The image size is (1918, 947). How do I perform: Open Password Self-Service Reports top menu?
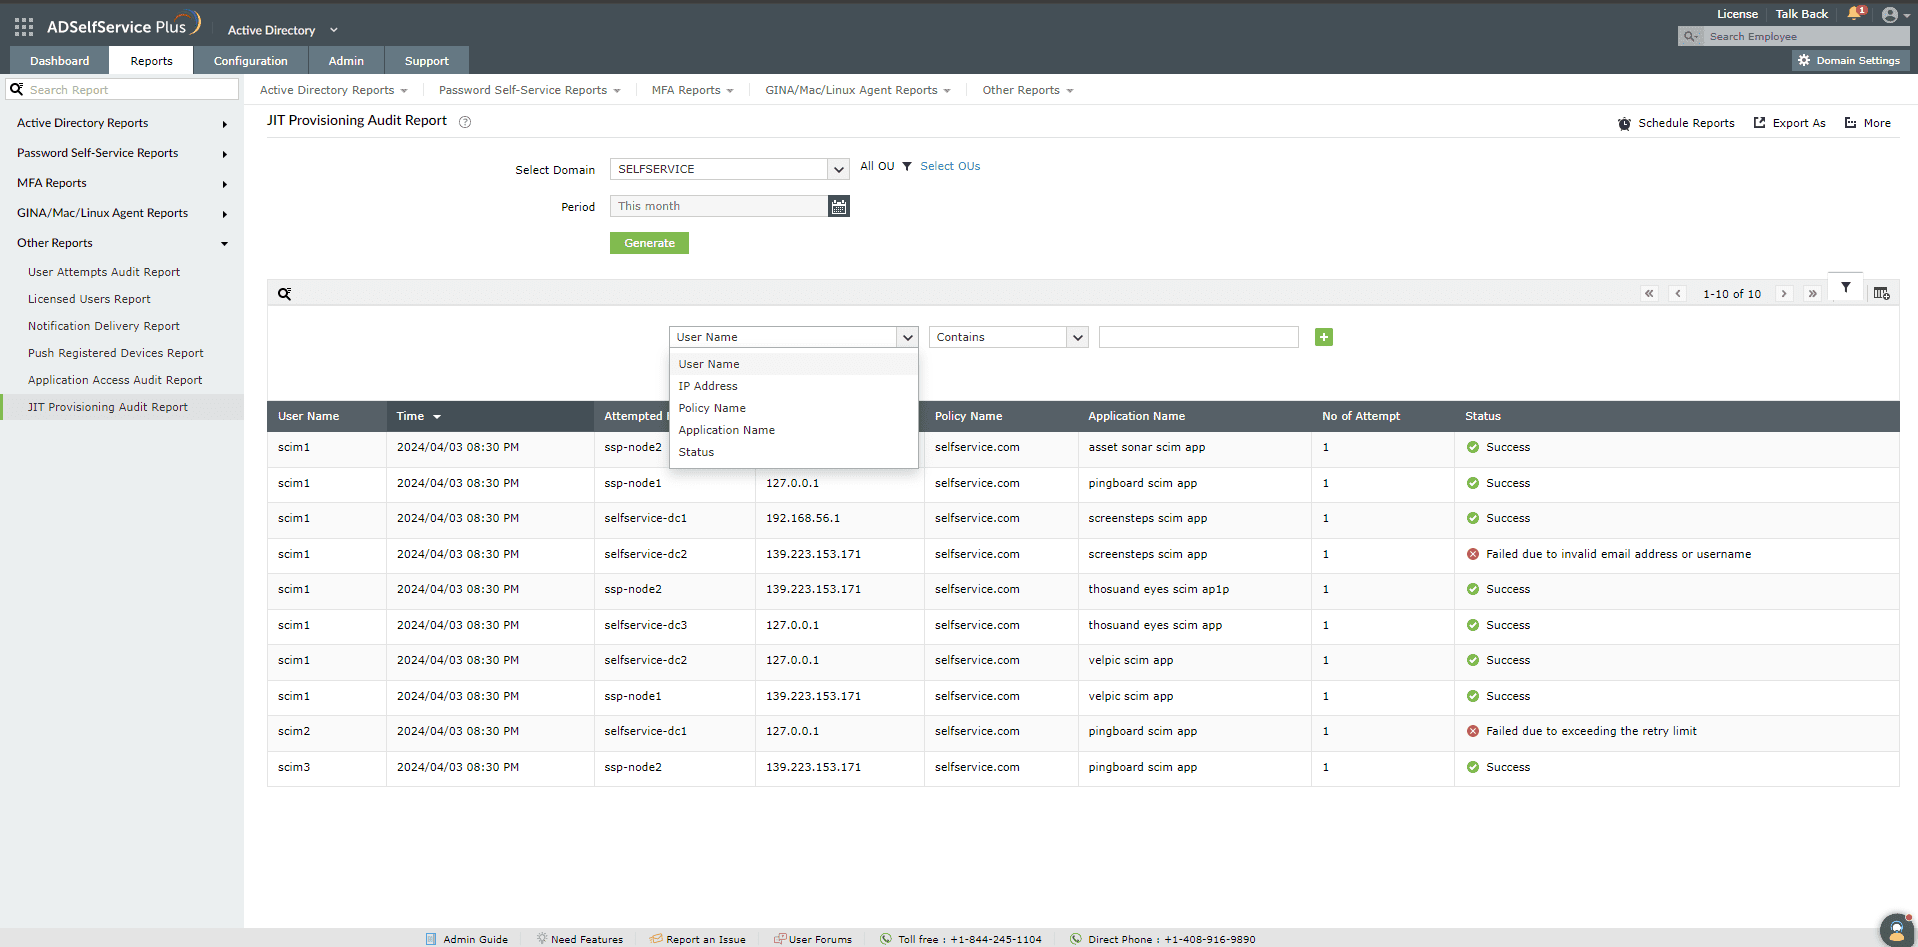pyautogui.click(x=529, y=90)
